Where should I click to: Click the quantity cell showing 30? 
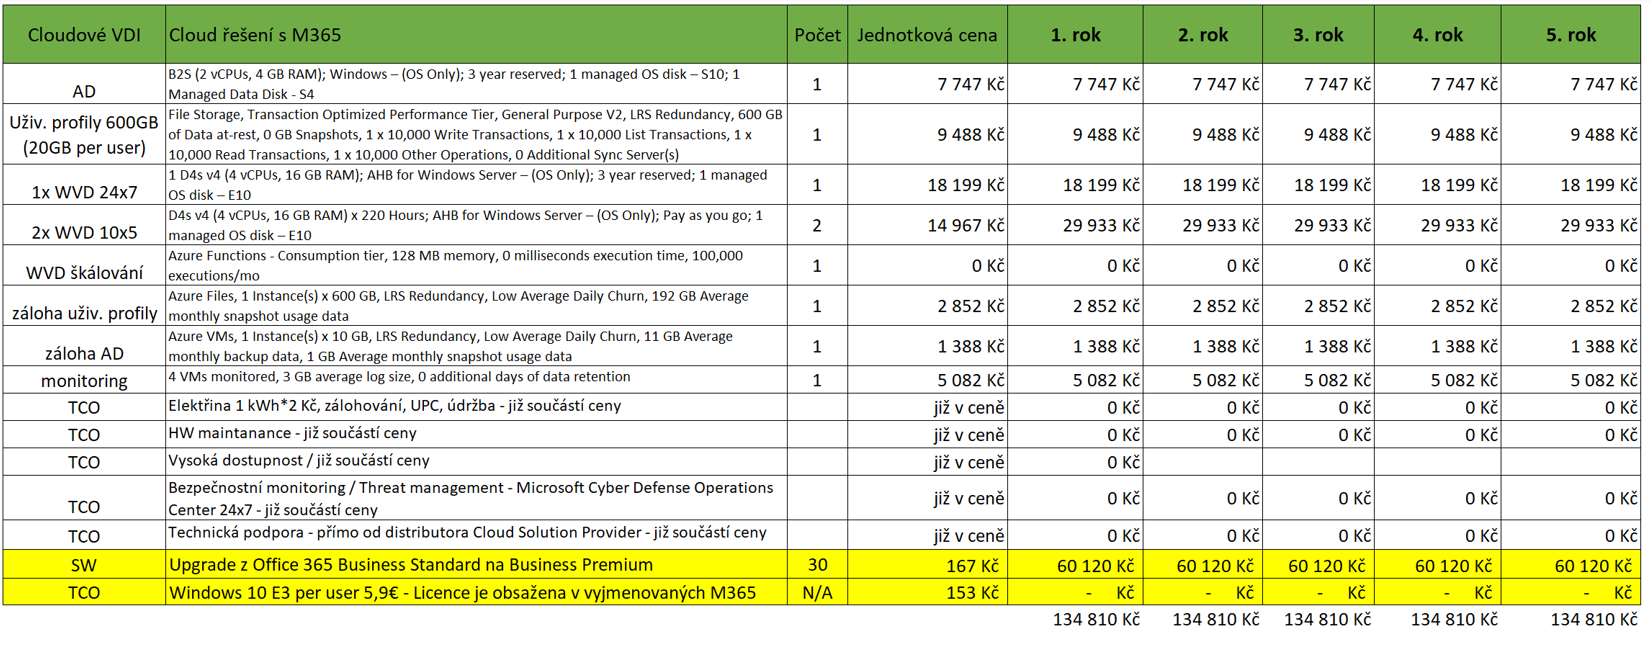coord(817,565)
